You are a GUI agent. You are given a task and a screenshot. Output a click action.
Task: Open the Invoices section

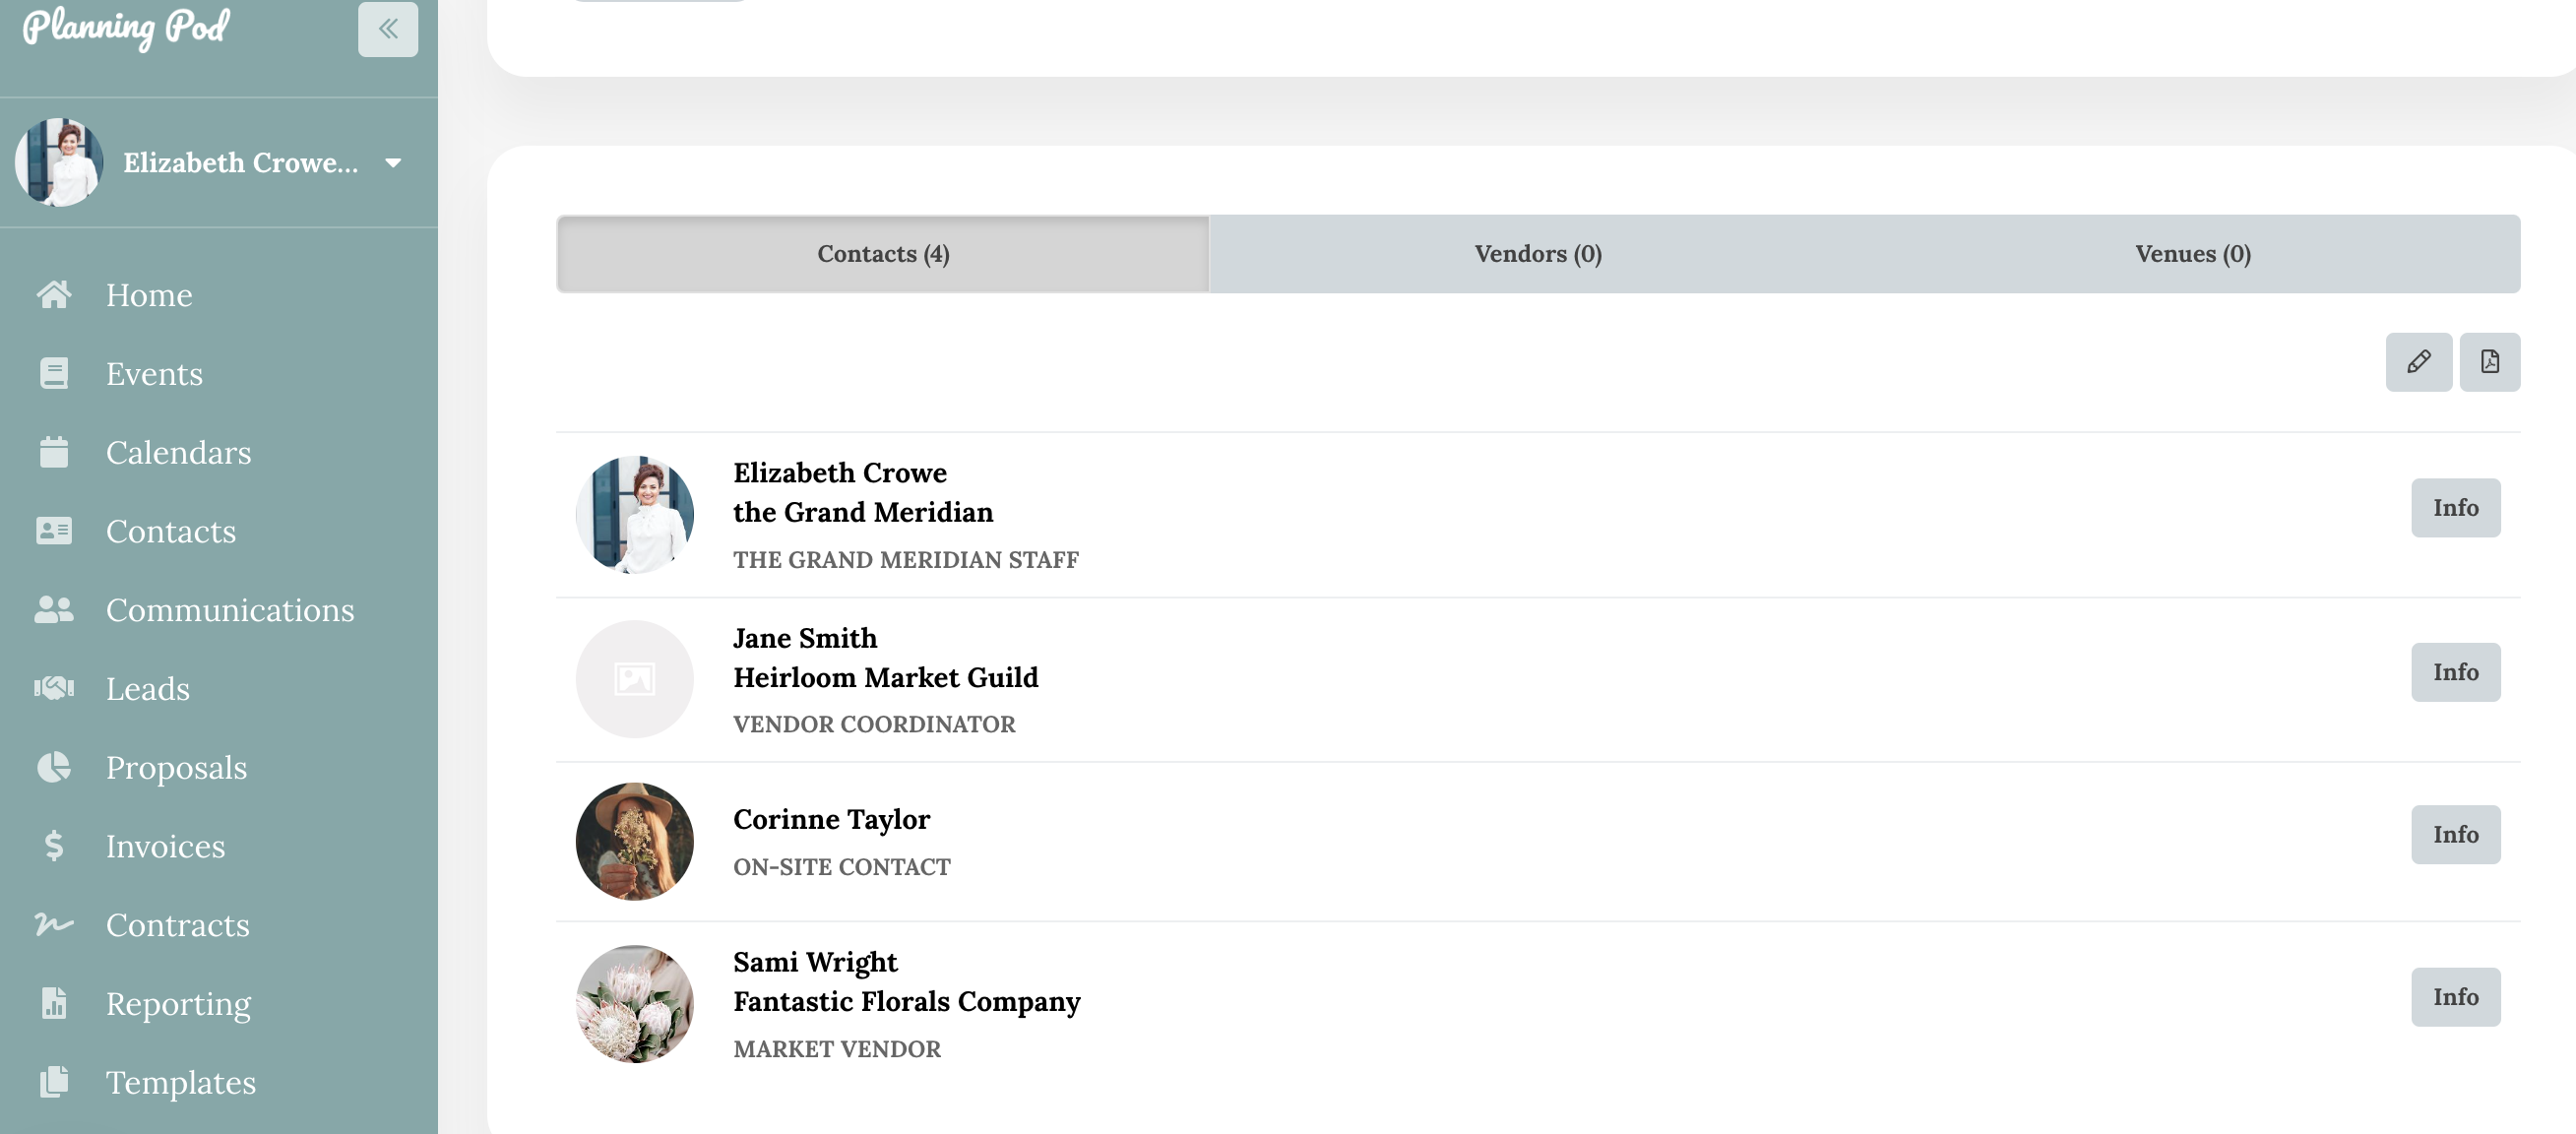(165, 847)
